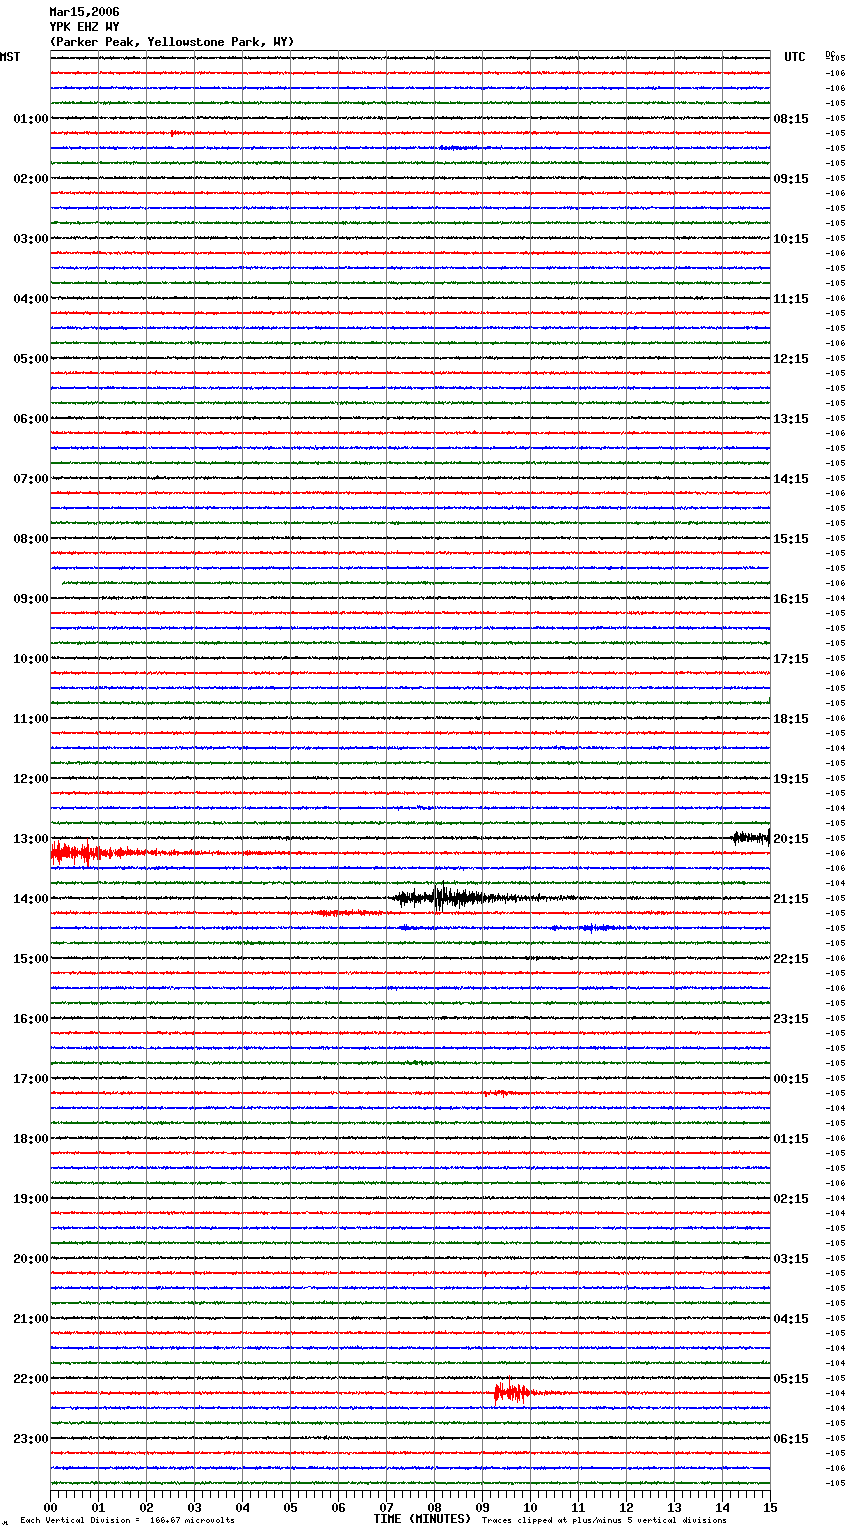Click the Parker Peak, Yellowstone Park location title

171,42
